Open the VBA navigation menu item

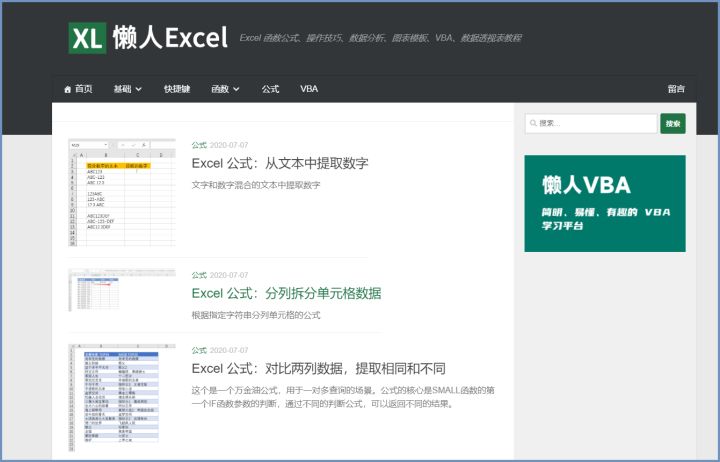pos(309,89)
